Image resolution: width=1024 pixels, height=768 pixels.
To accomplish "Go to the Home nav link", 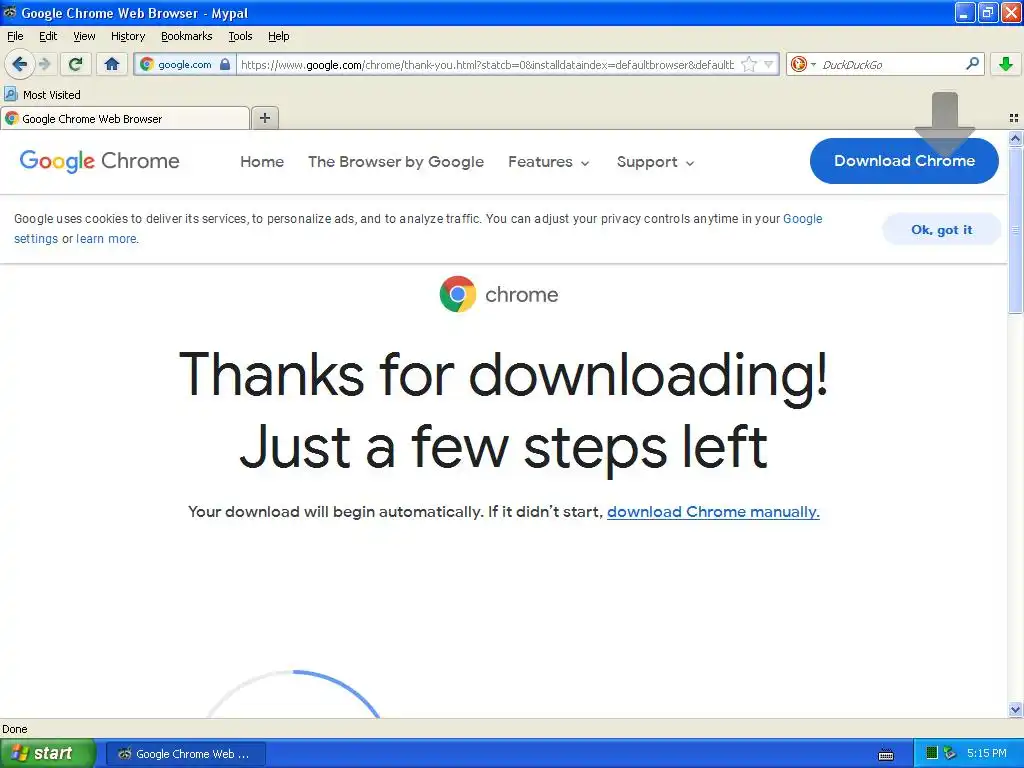I will pyautogui.click(x=262, y=161).
